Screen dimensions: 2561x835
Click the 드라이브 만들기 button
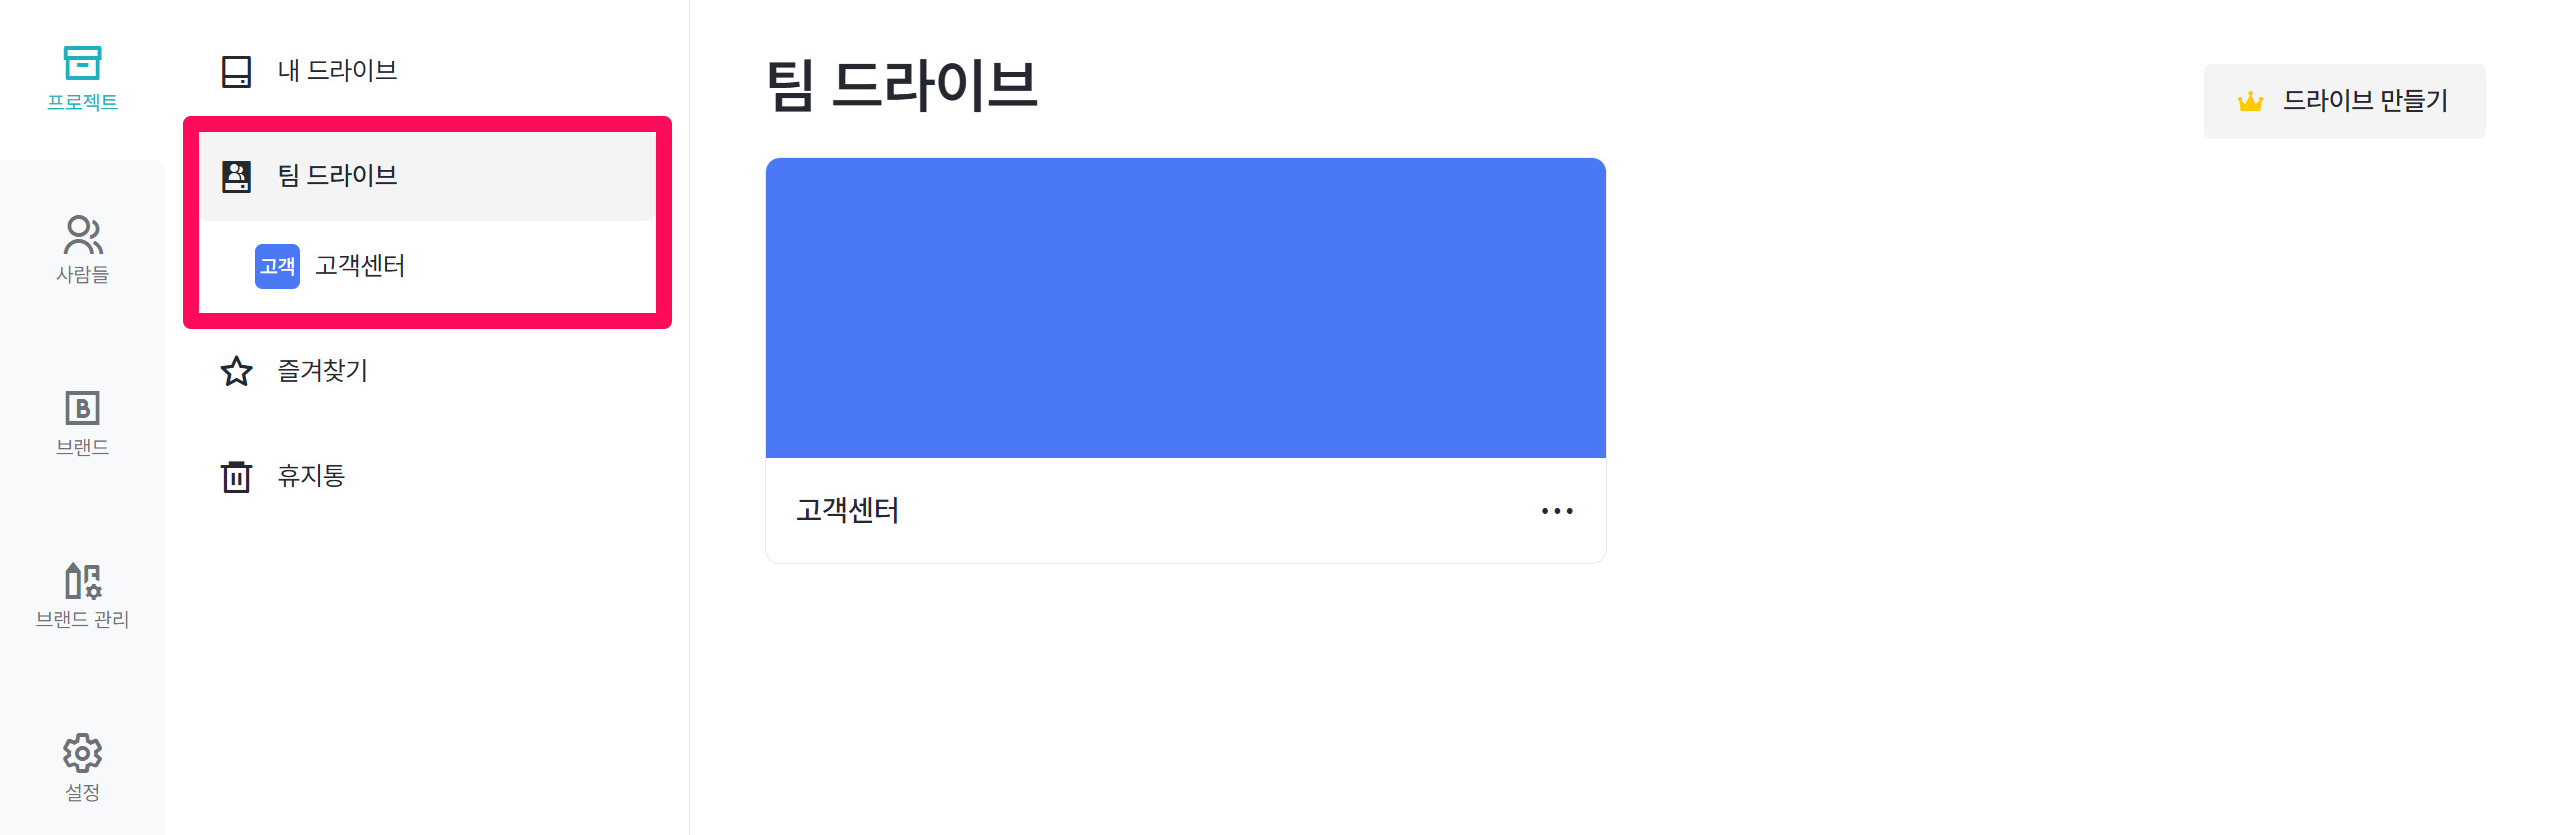pyautogui.click(x=2344, y=101)
